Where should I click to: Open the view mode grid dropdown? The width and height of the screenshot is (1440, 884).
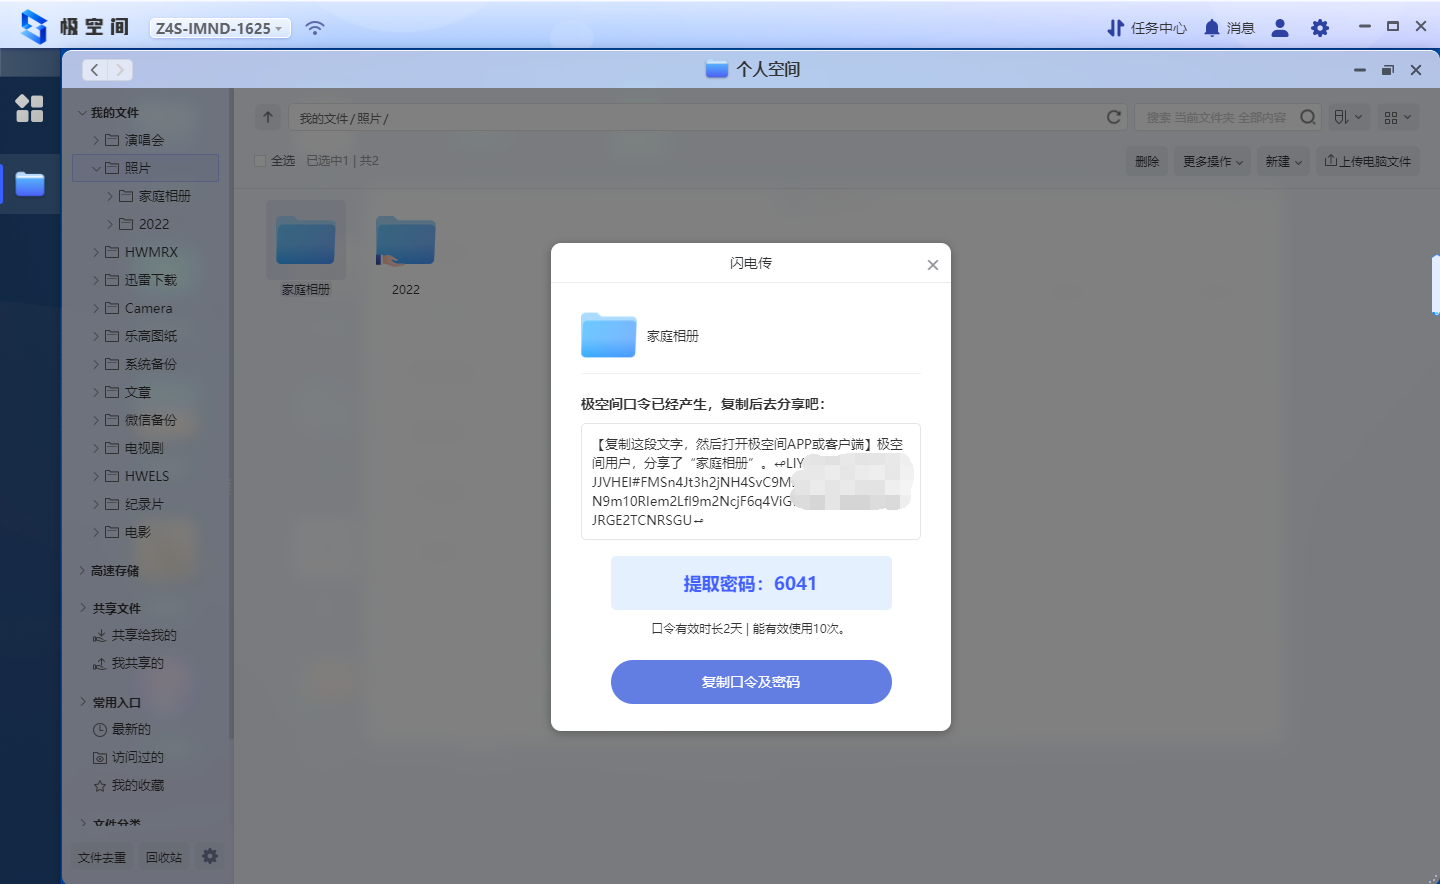(1398, 117)
